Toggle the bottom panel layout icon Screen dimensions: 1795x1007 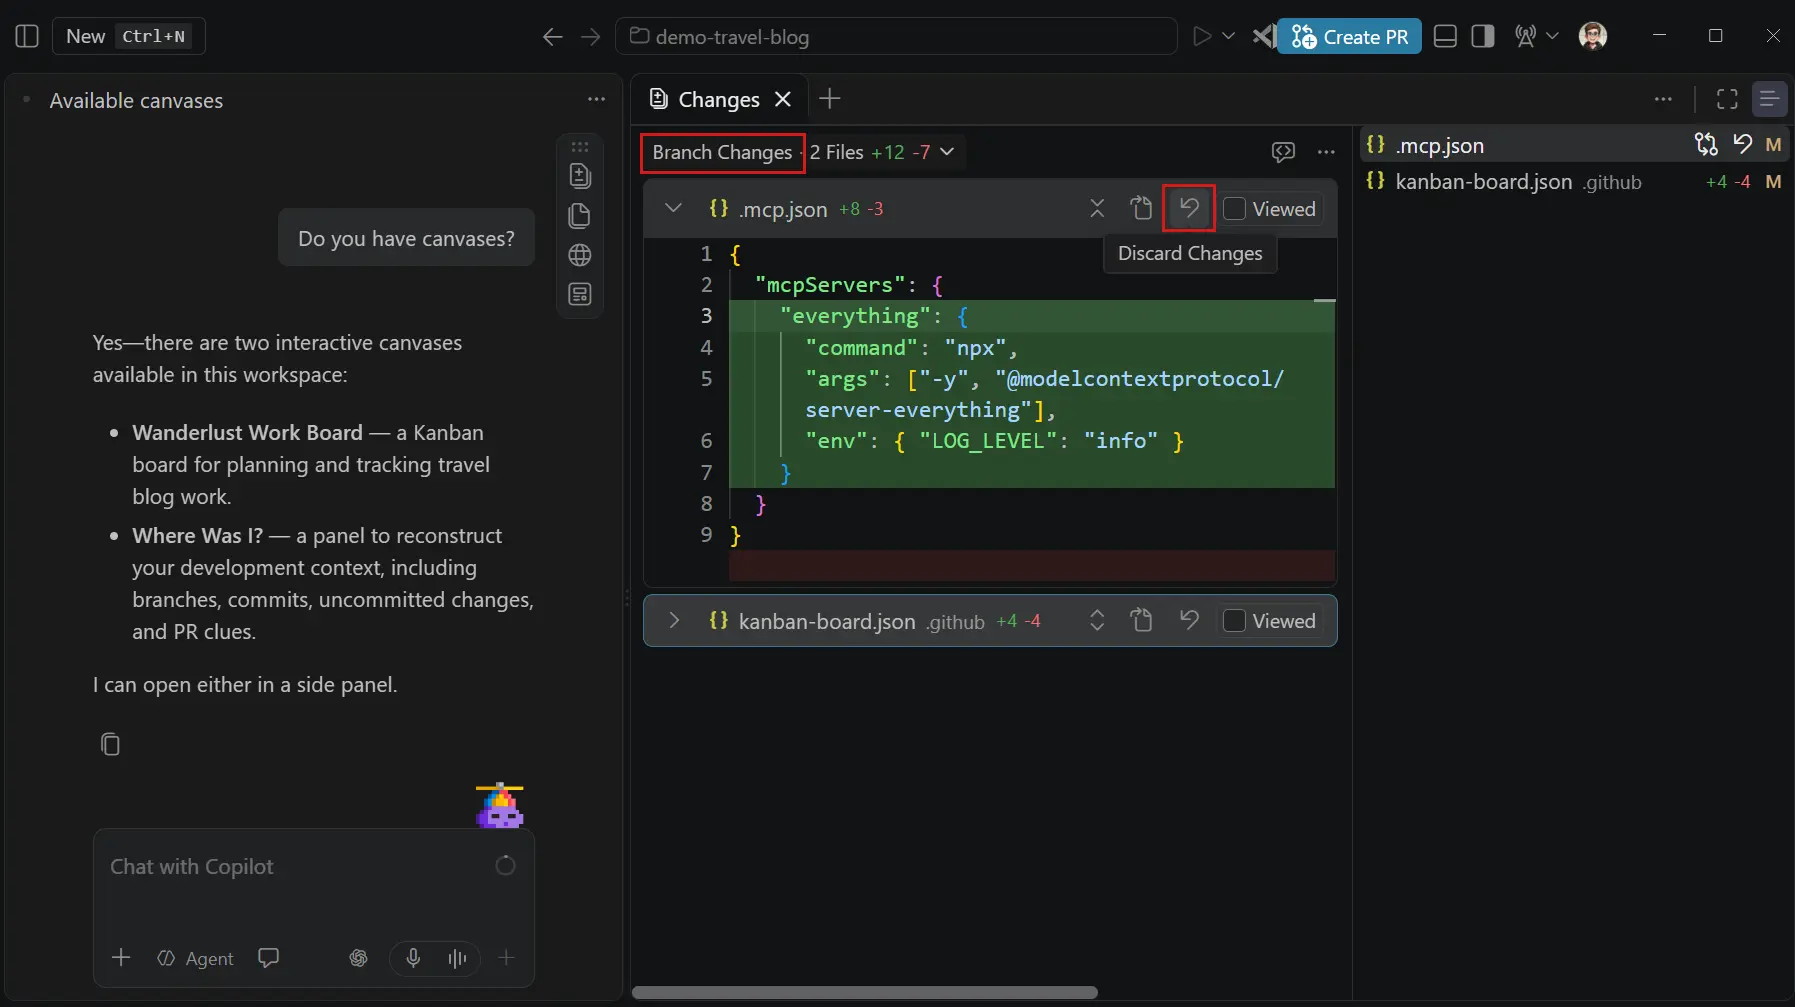[x=1445, y=37]
